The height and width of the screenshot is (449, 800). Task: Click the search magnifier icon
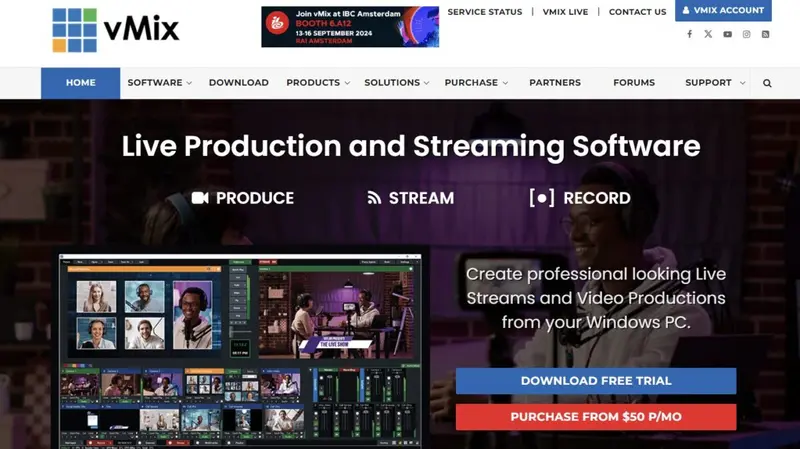coord(767,83)
